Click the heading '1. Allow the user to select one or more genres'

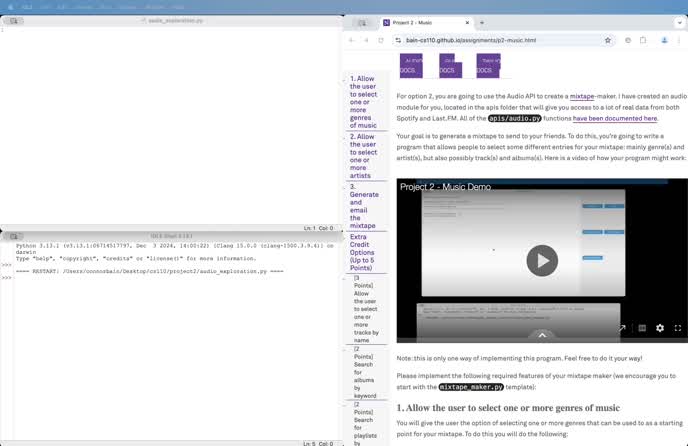(x=508, y=408)
